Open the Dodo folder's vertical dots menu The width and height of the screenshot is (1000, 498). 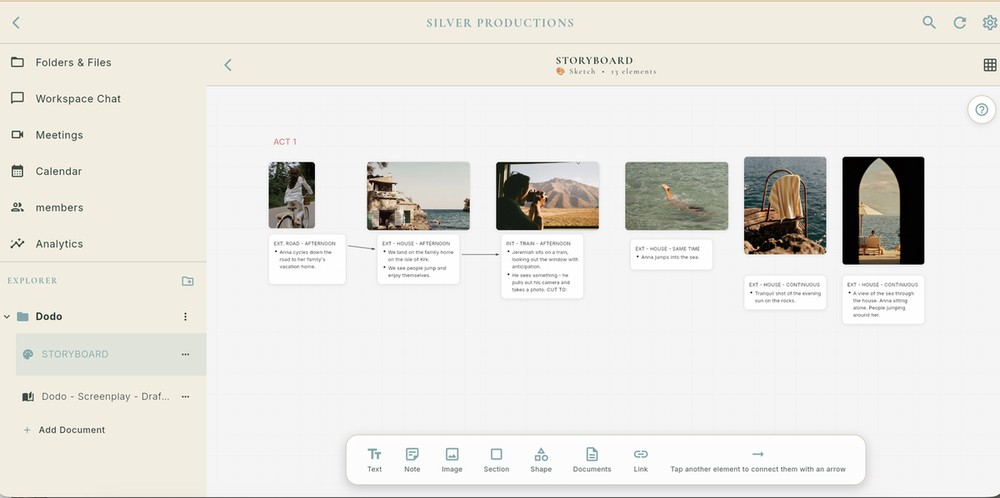click(x=186, y=316)
